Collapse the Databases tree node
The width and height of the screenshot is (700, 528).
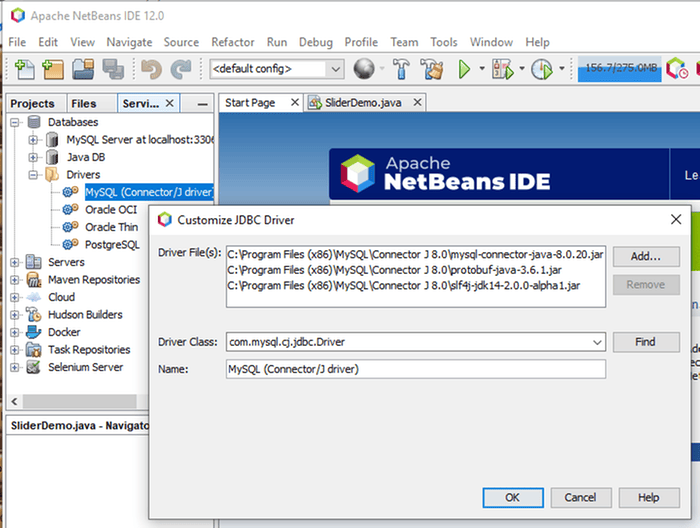coord(15,122)
